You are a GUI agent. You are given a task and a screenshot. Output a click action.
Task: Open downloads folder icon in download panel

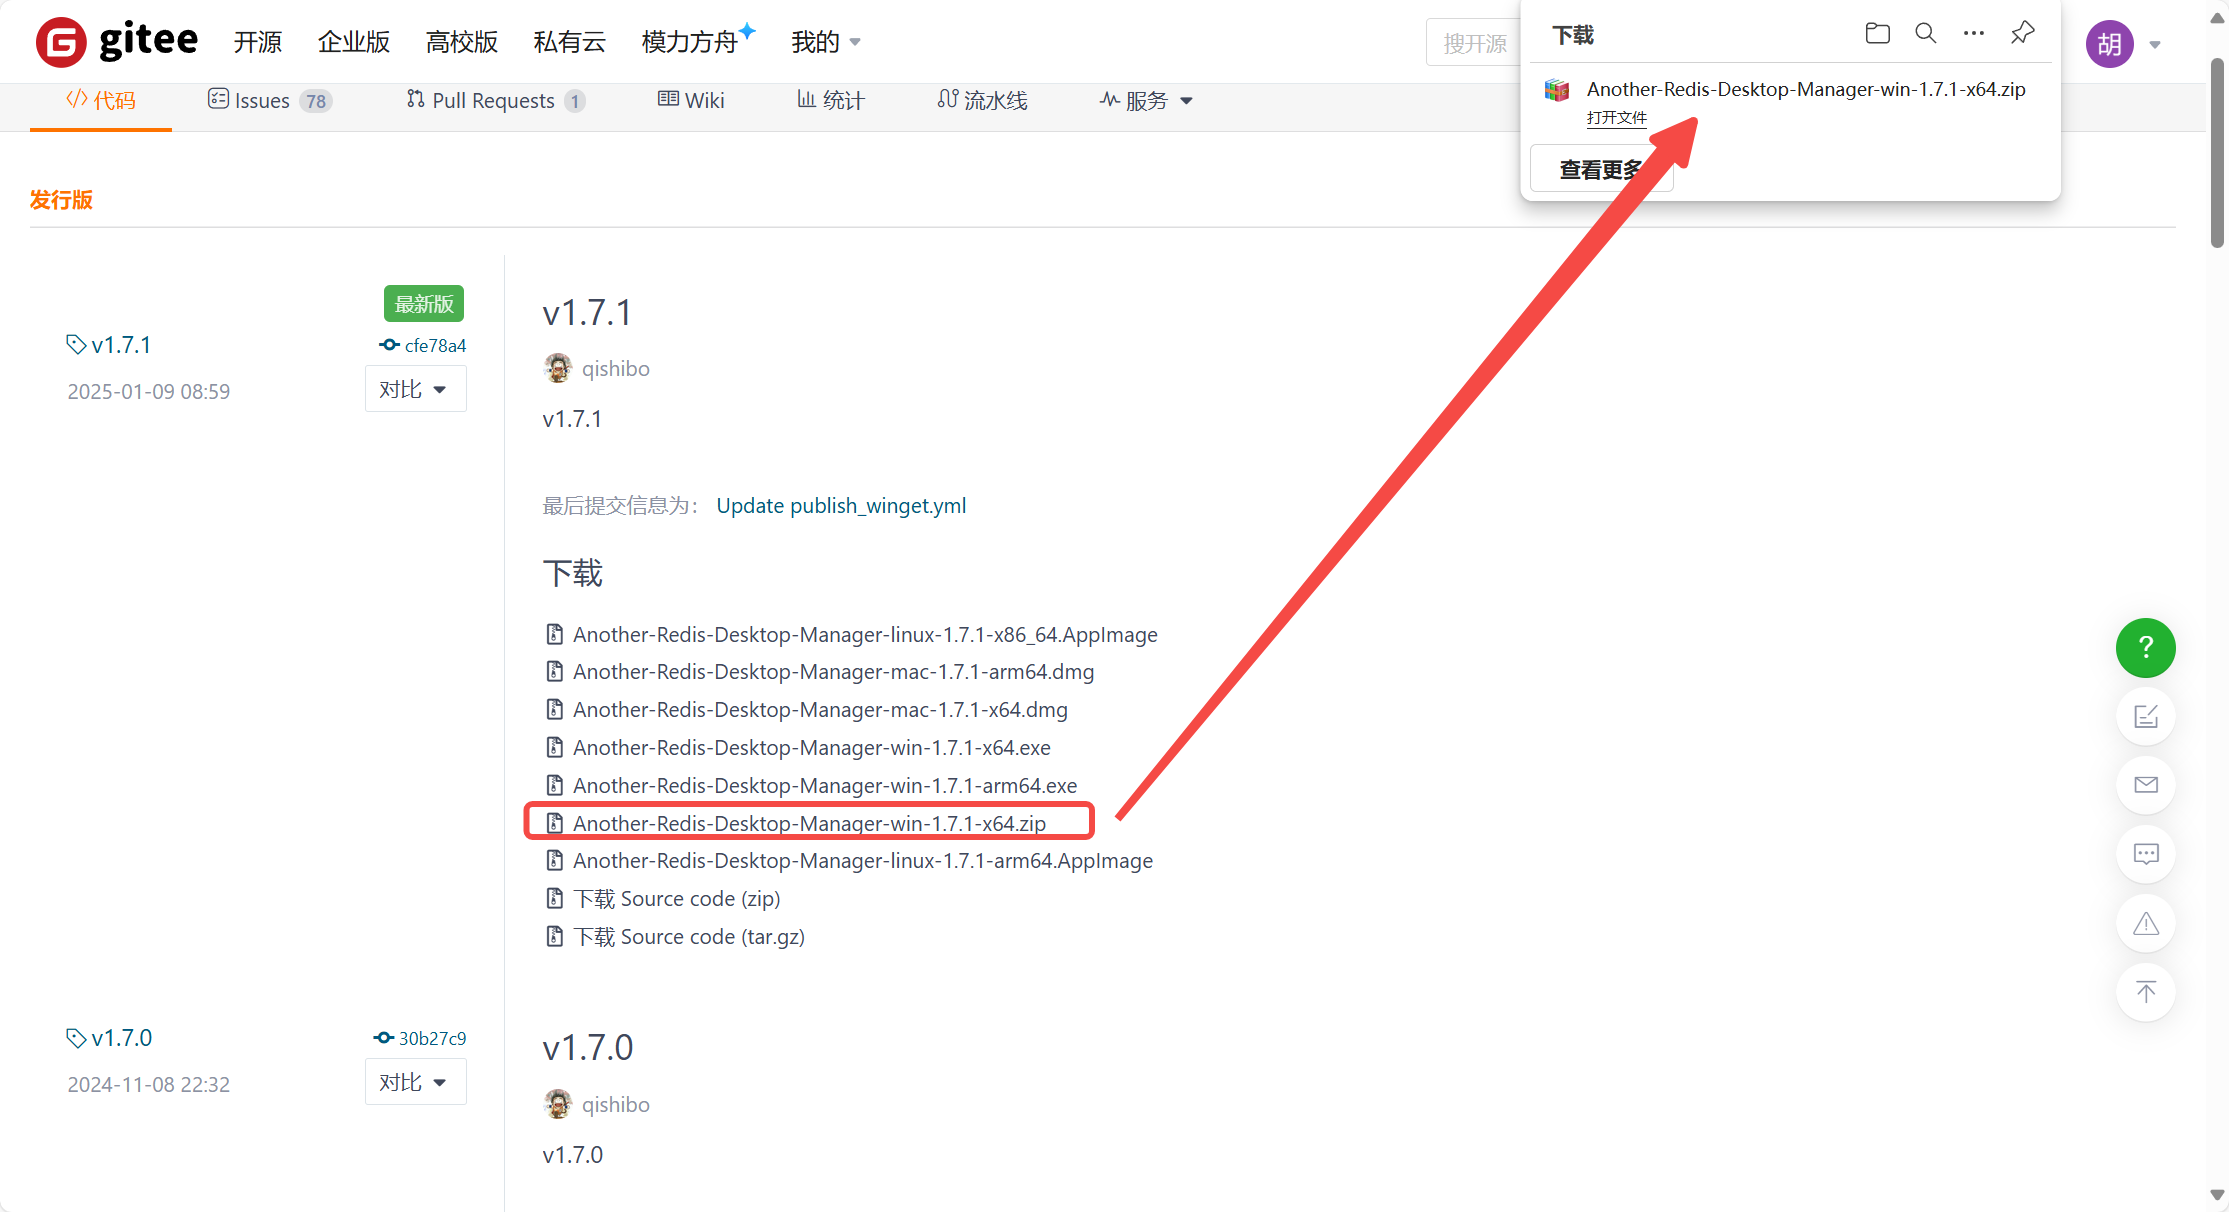pos(1877,33)
